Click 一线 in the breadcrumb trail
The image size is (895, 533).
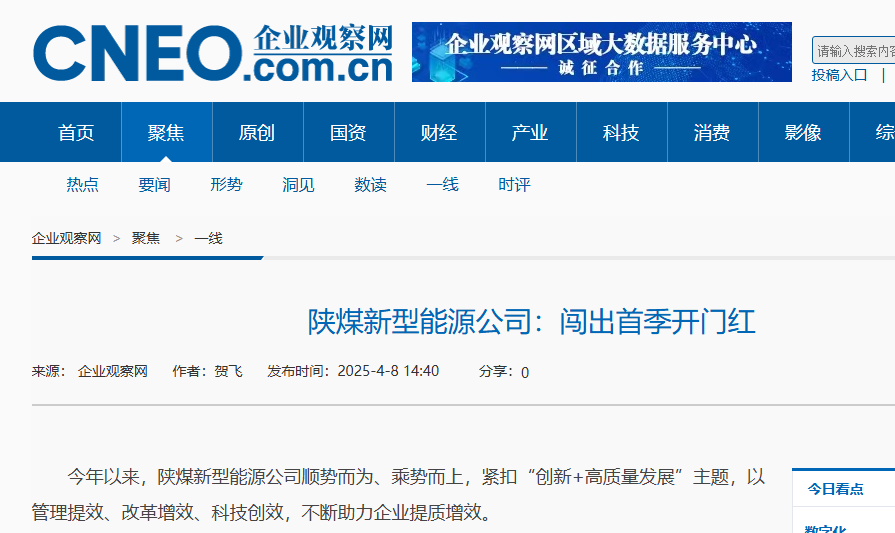(x=208, y=238)
